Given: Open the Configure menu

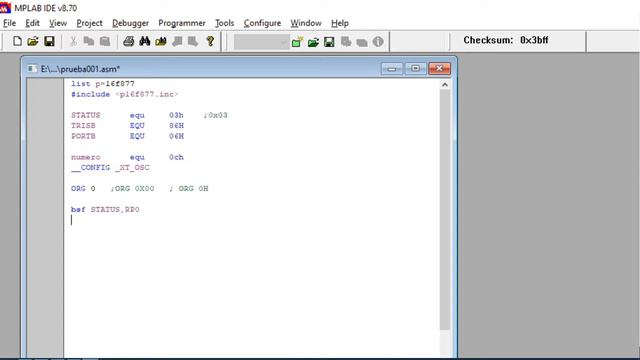Looking at the screenshot, I should point(262,23).
